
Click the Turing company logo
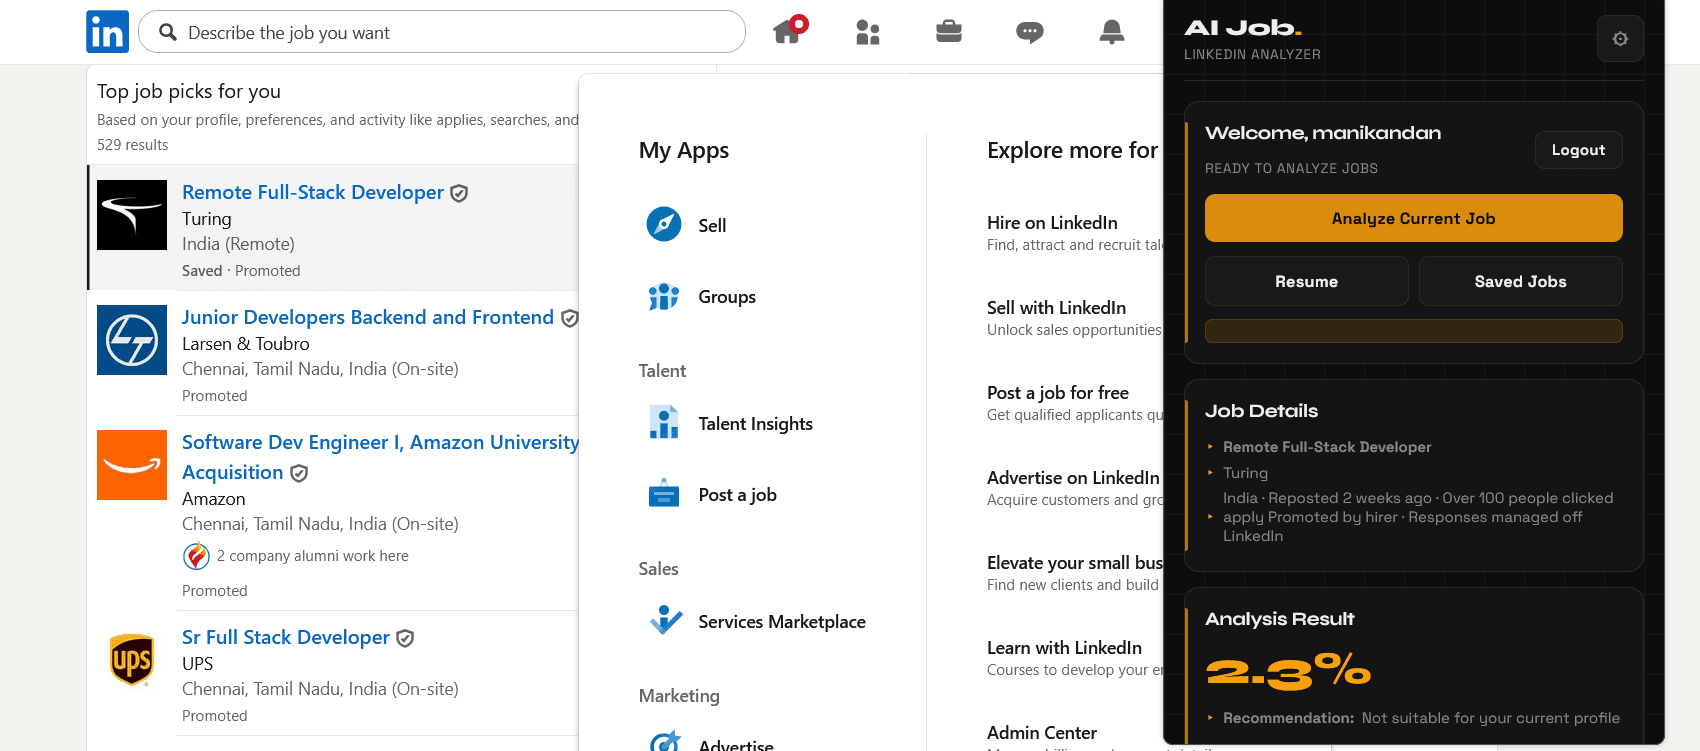pos(132,215)
